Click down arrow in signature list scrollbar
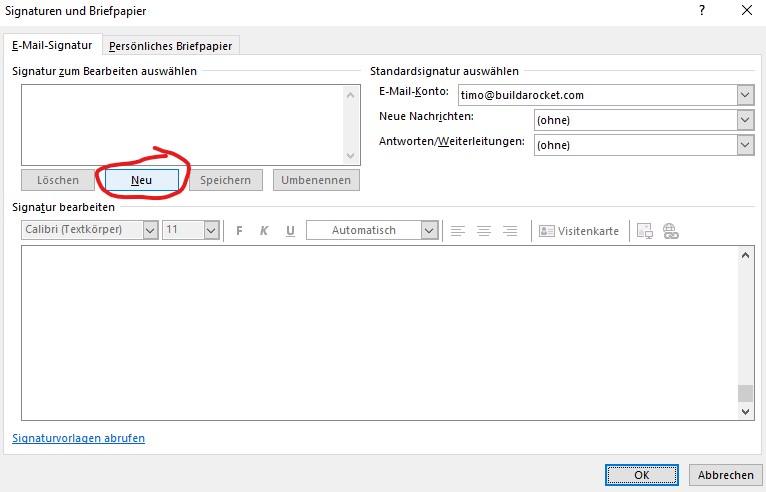Image resolution: width=766 pixels, height=492 pixels. (350, 156)
